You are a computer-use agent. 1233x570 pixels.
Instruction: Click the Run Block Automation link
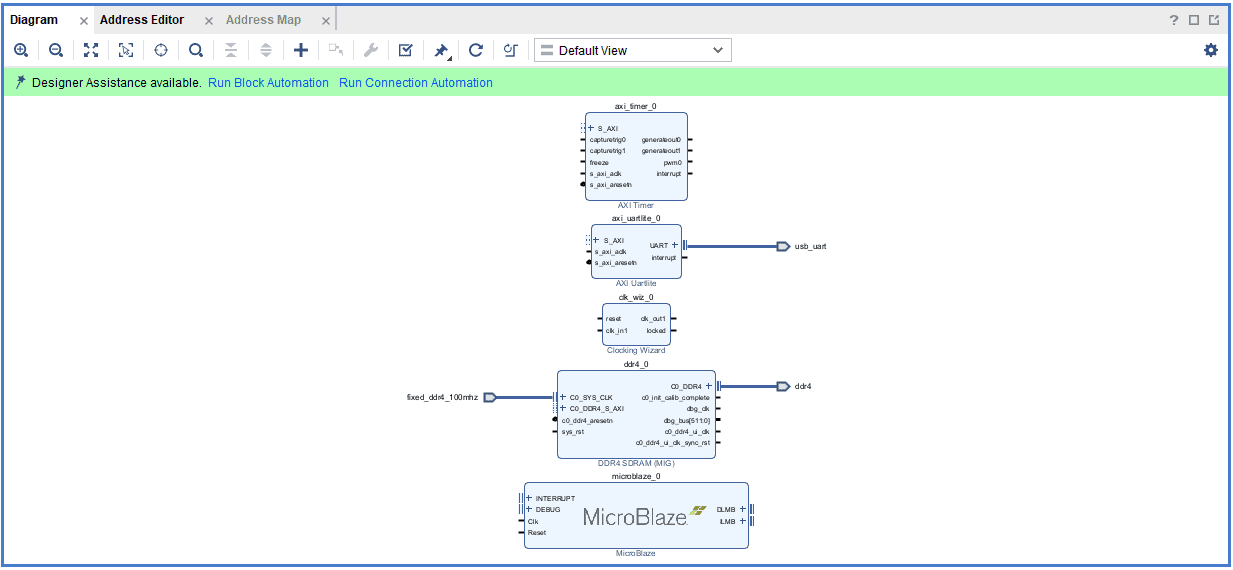point(268,83)
